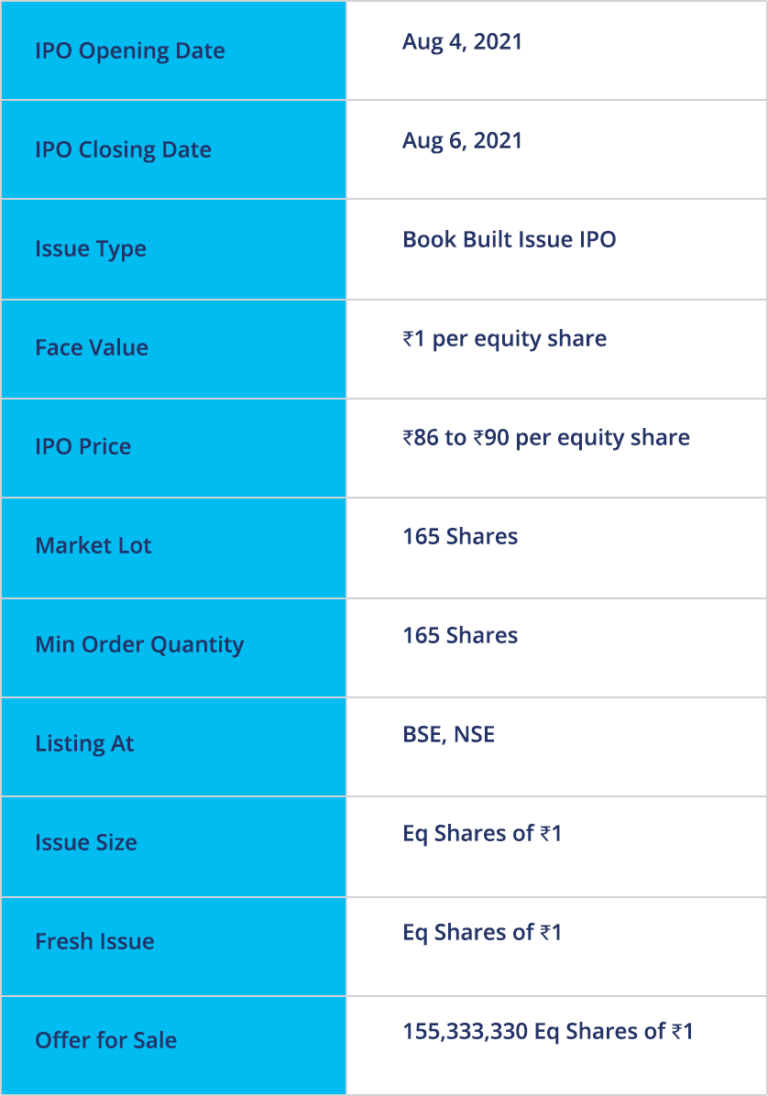Image resolution: width=768 pixels, height=1096 pixels.
Task: Click the Issue Type label
Action: click(91, 250)
